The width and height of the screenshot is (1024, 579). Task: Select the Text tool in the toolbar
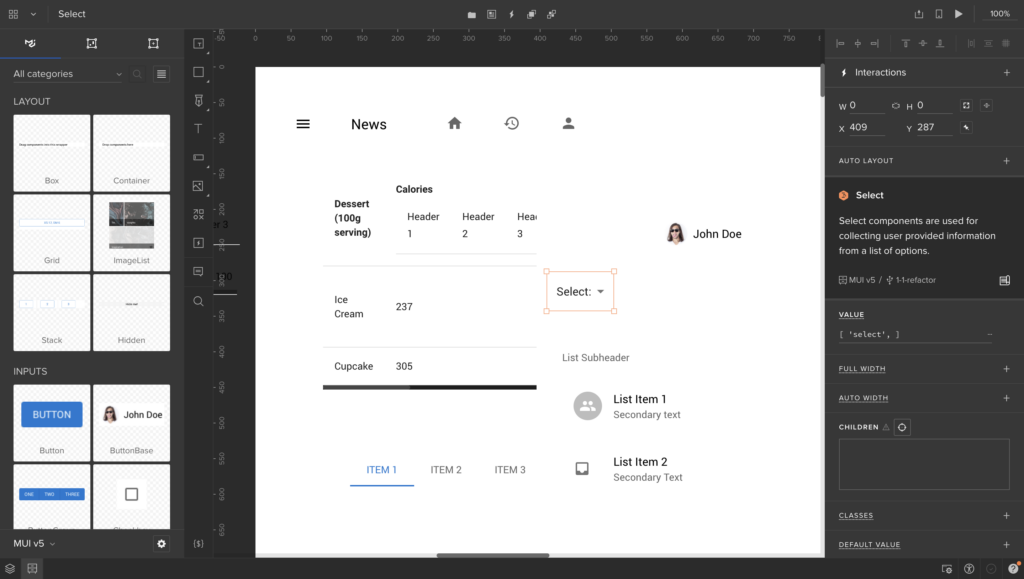click(198, 129)
